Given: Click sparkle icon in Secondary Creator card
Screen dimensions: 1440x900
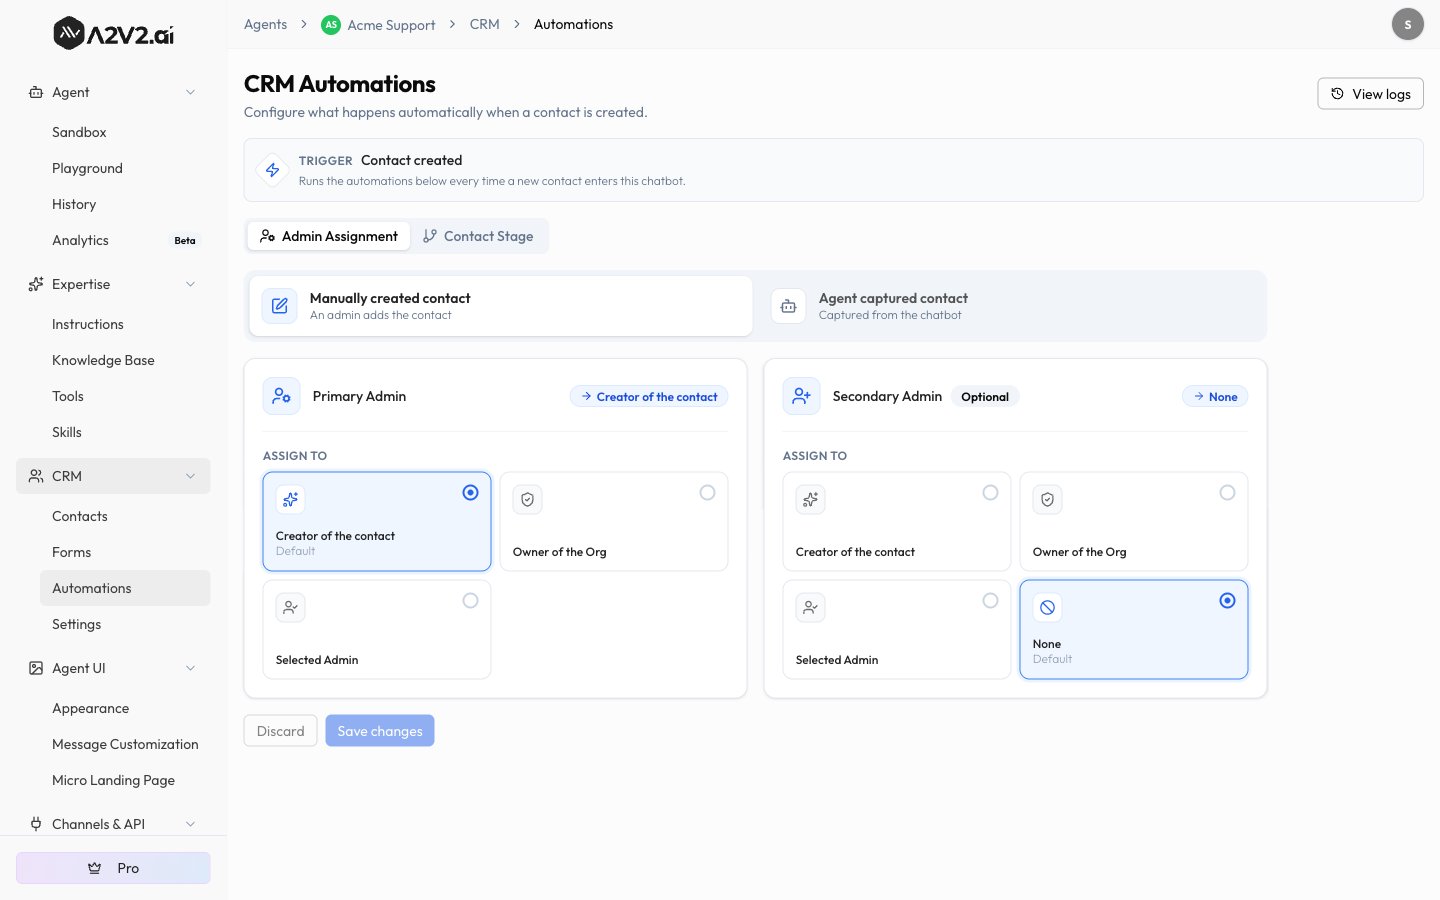Looking at the screenshot, I should (x=811, y=499).
